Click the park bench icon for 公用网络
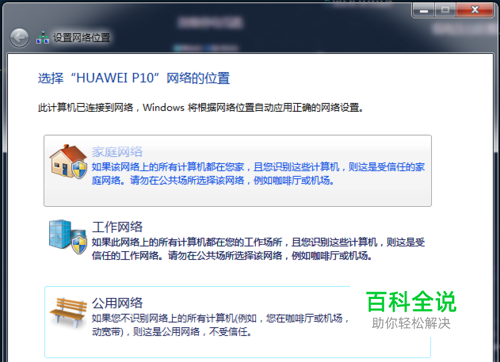Screen dimensions: 500x362 (x=68, y=313)
